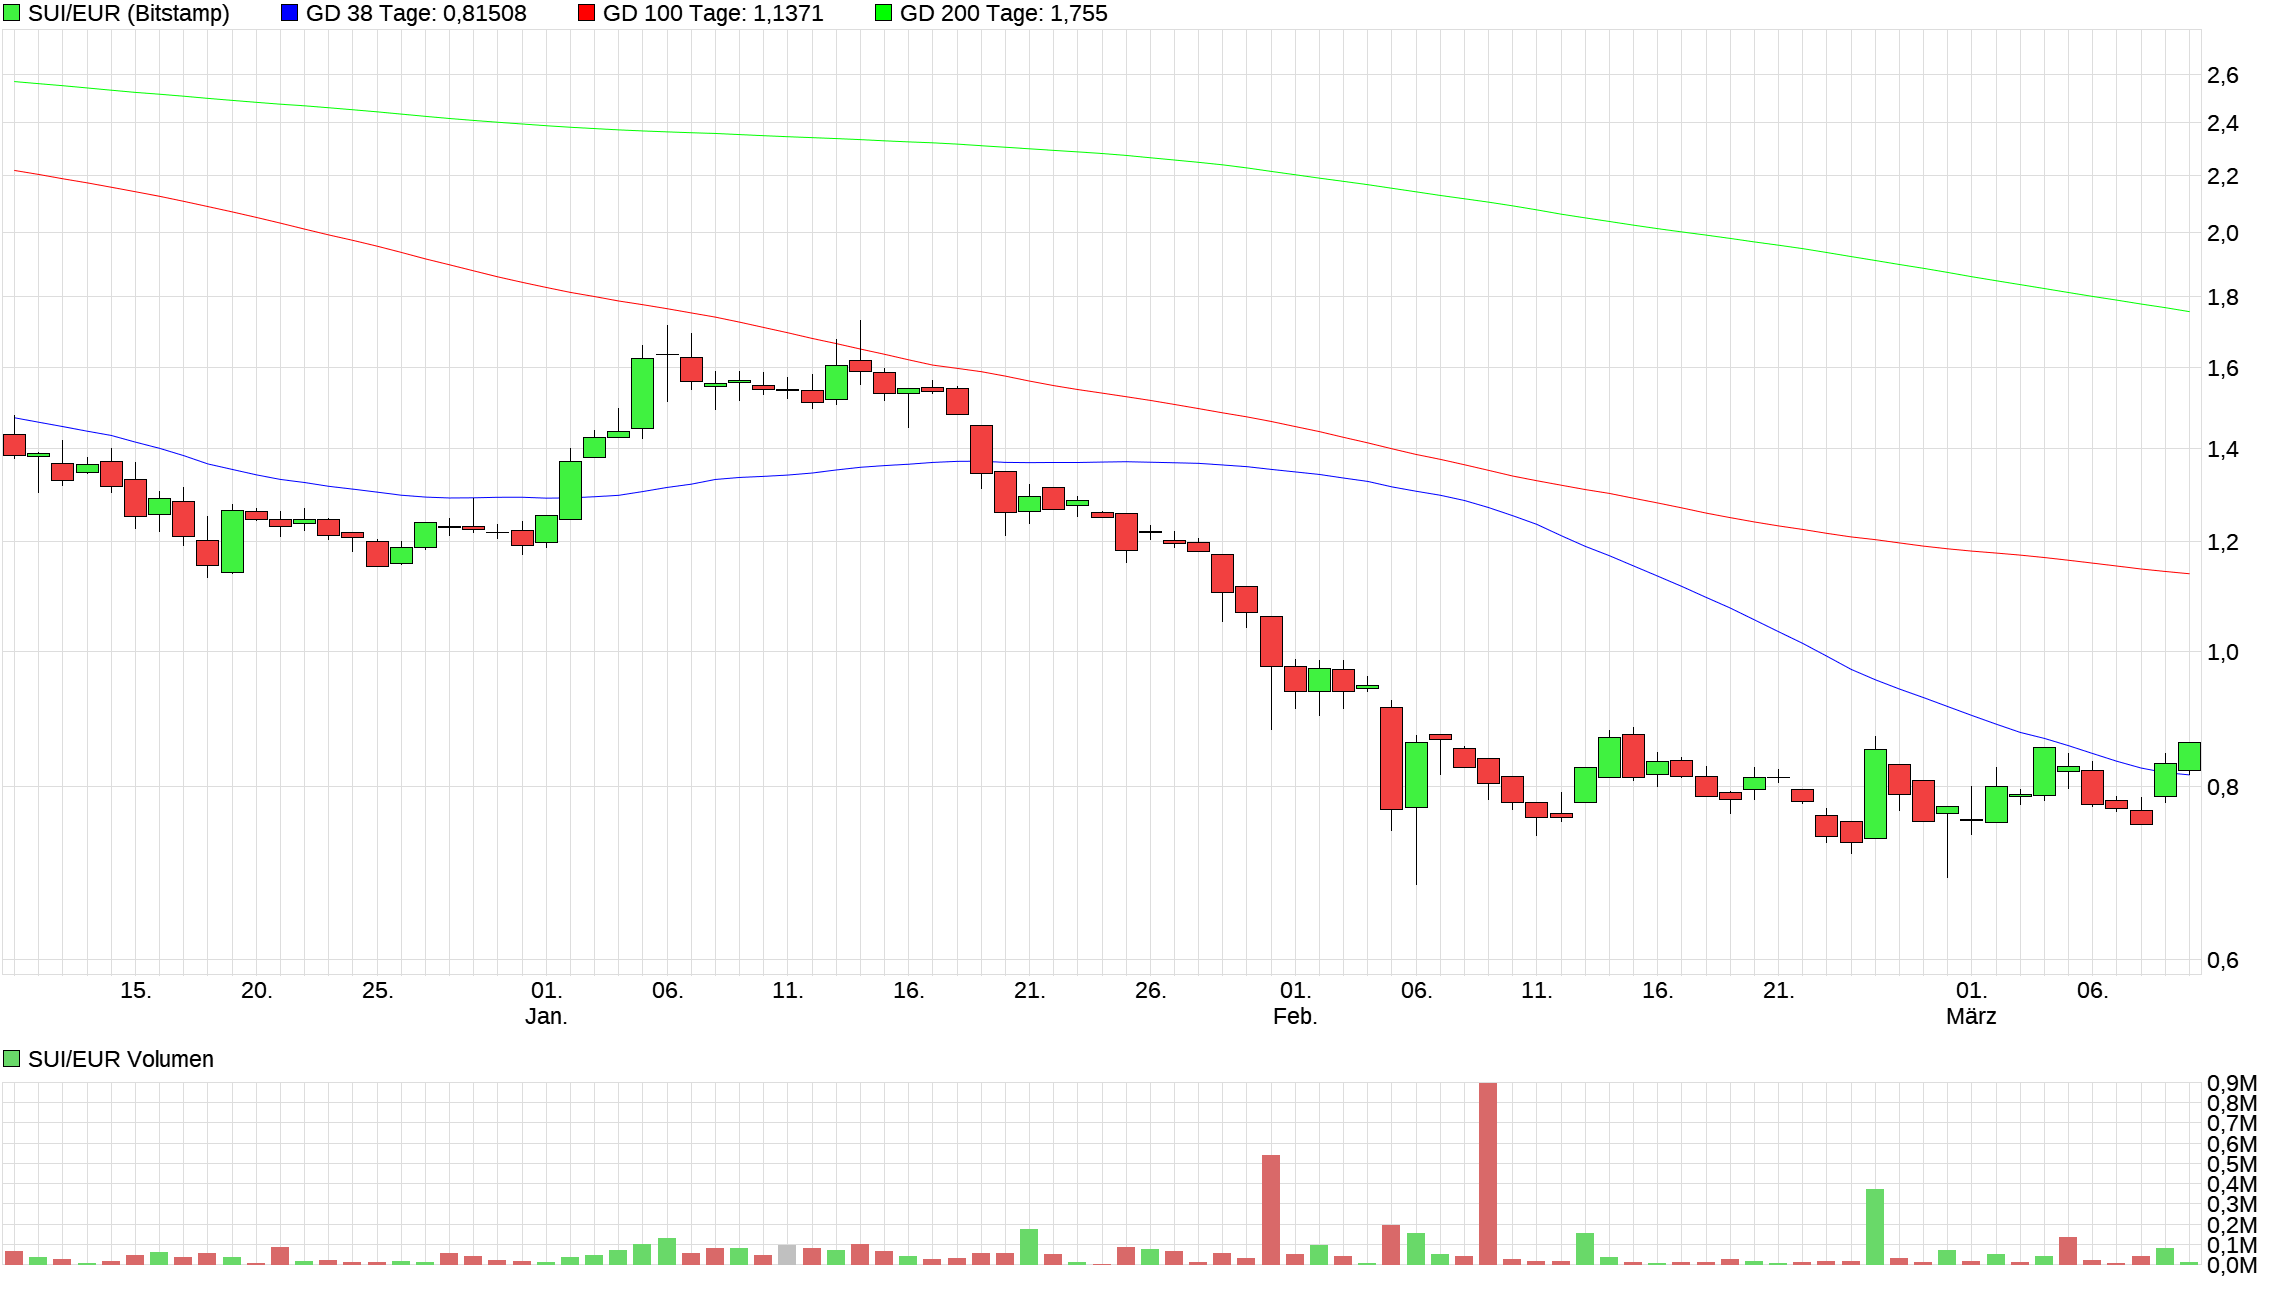The width and height of the screenshot is (2291, 1289).
Task: Click the green SUI/EUR legend swatch
Action: tap(12, 13)
